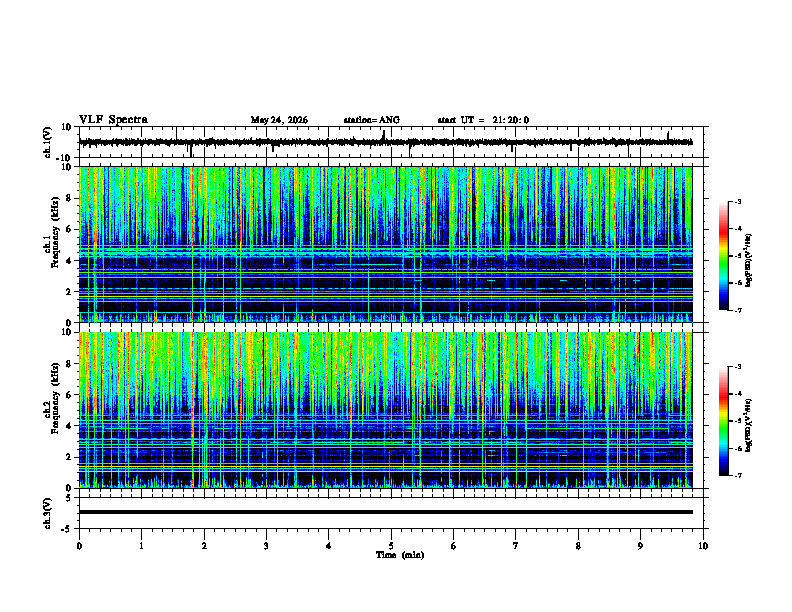The width and height of the screenshot is (792, 612).
Task: Click the -7 value on ch.2 color scale
Action: point(737,475)
